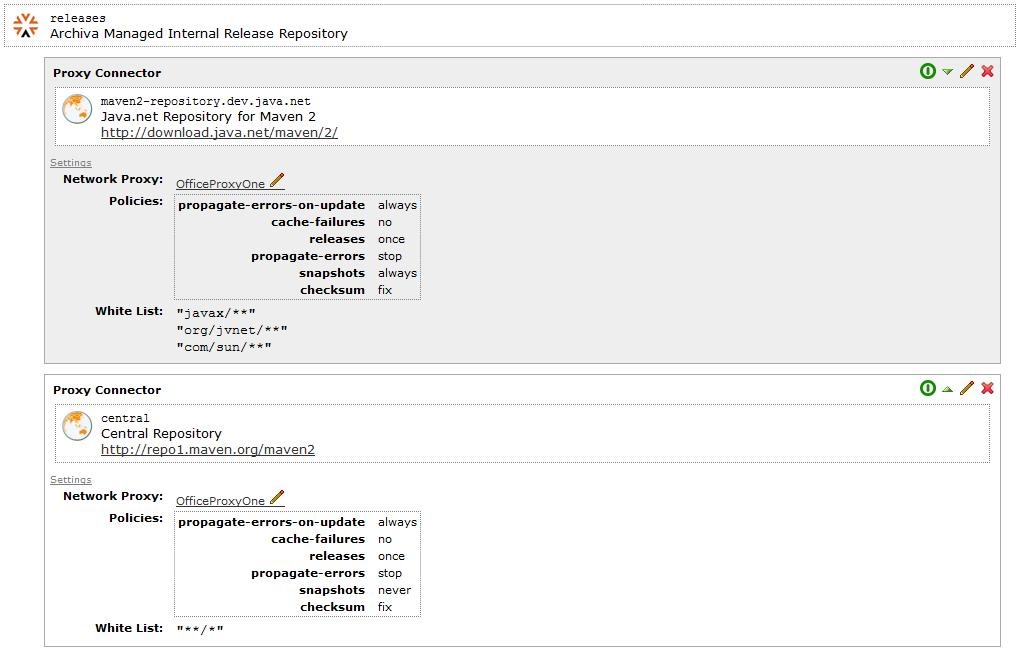Screen dimensions: 1019x652
Task: Select 'cache-failures' policy in Central connector
Action: 318,539
